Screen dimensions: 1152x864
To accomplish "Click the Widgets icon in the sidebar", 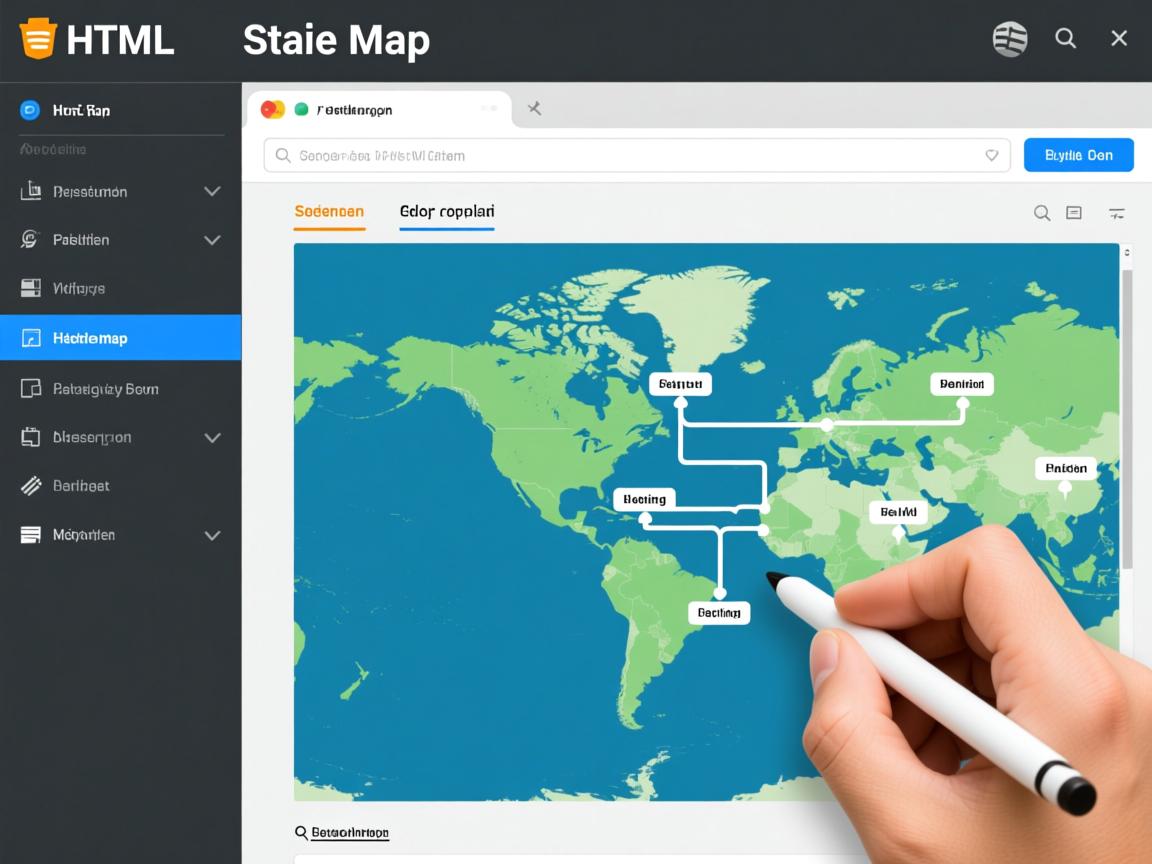I will (x=31, y=288).
